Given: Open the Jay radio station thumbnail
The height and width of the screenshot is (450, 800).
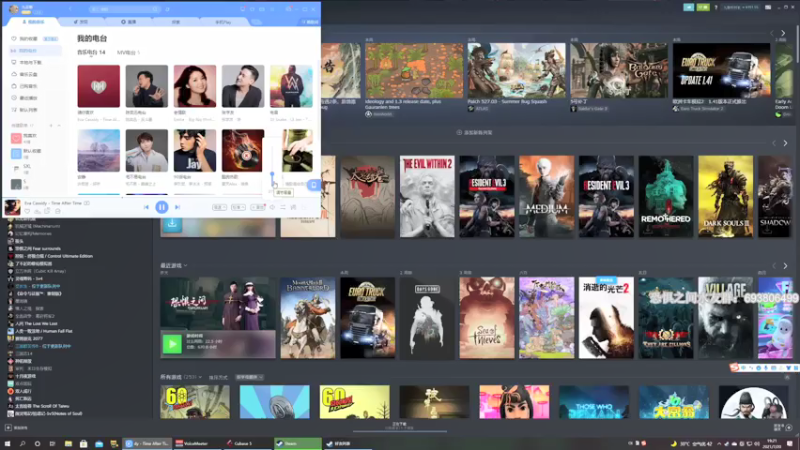Looking at the screenshot, I should pyautogui.click(x=194, y=151).
